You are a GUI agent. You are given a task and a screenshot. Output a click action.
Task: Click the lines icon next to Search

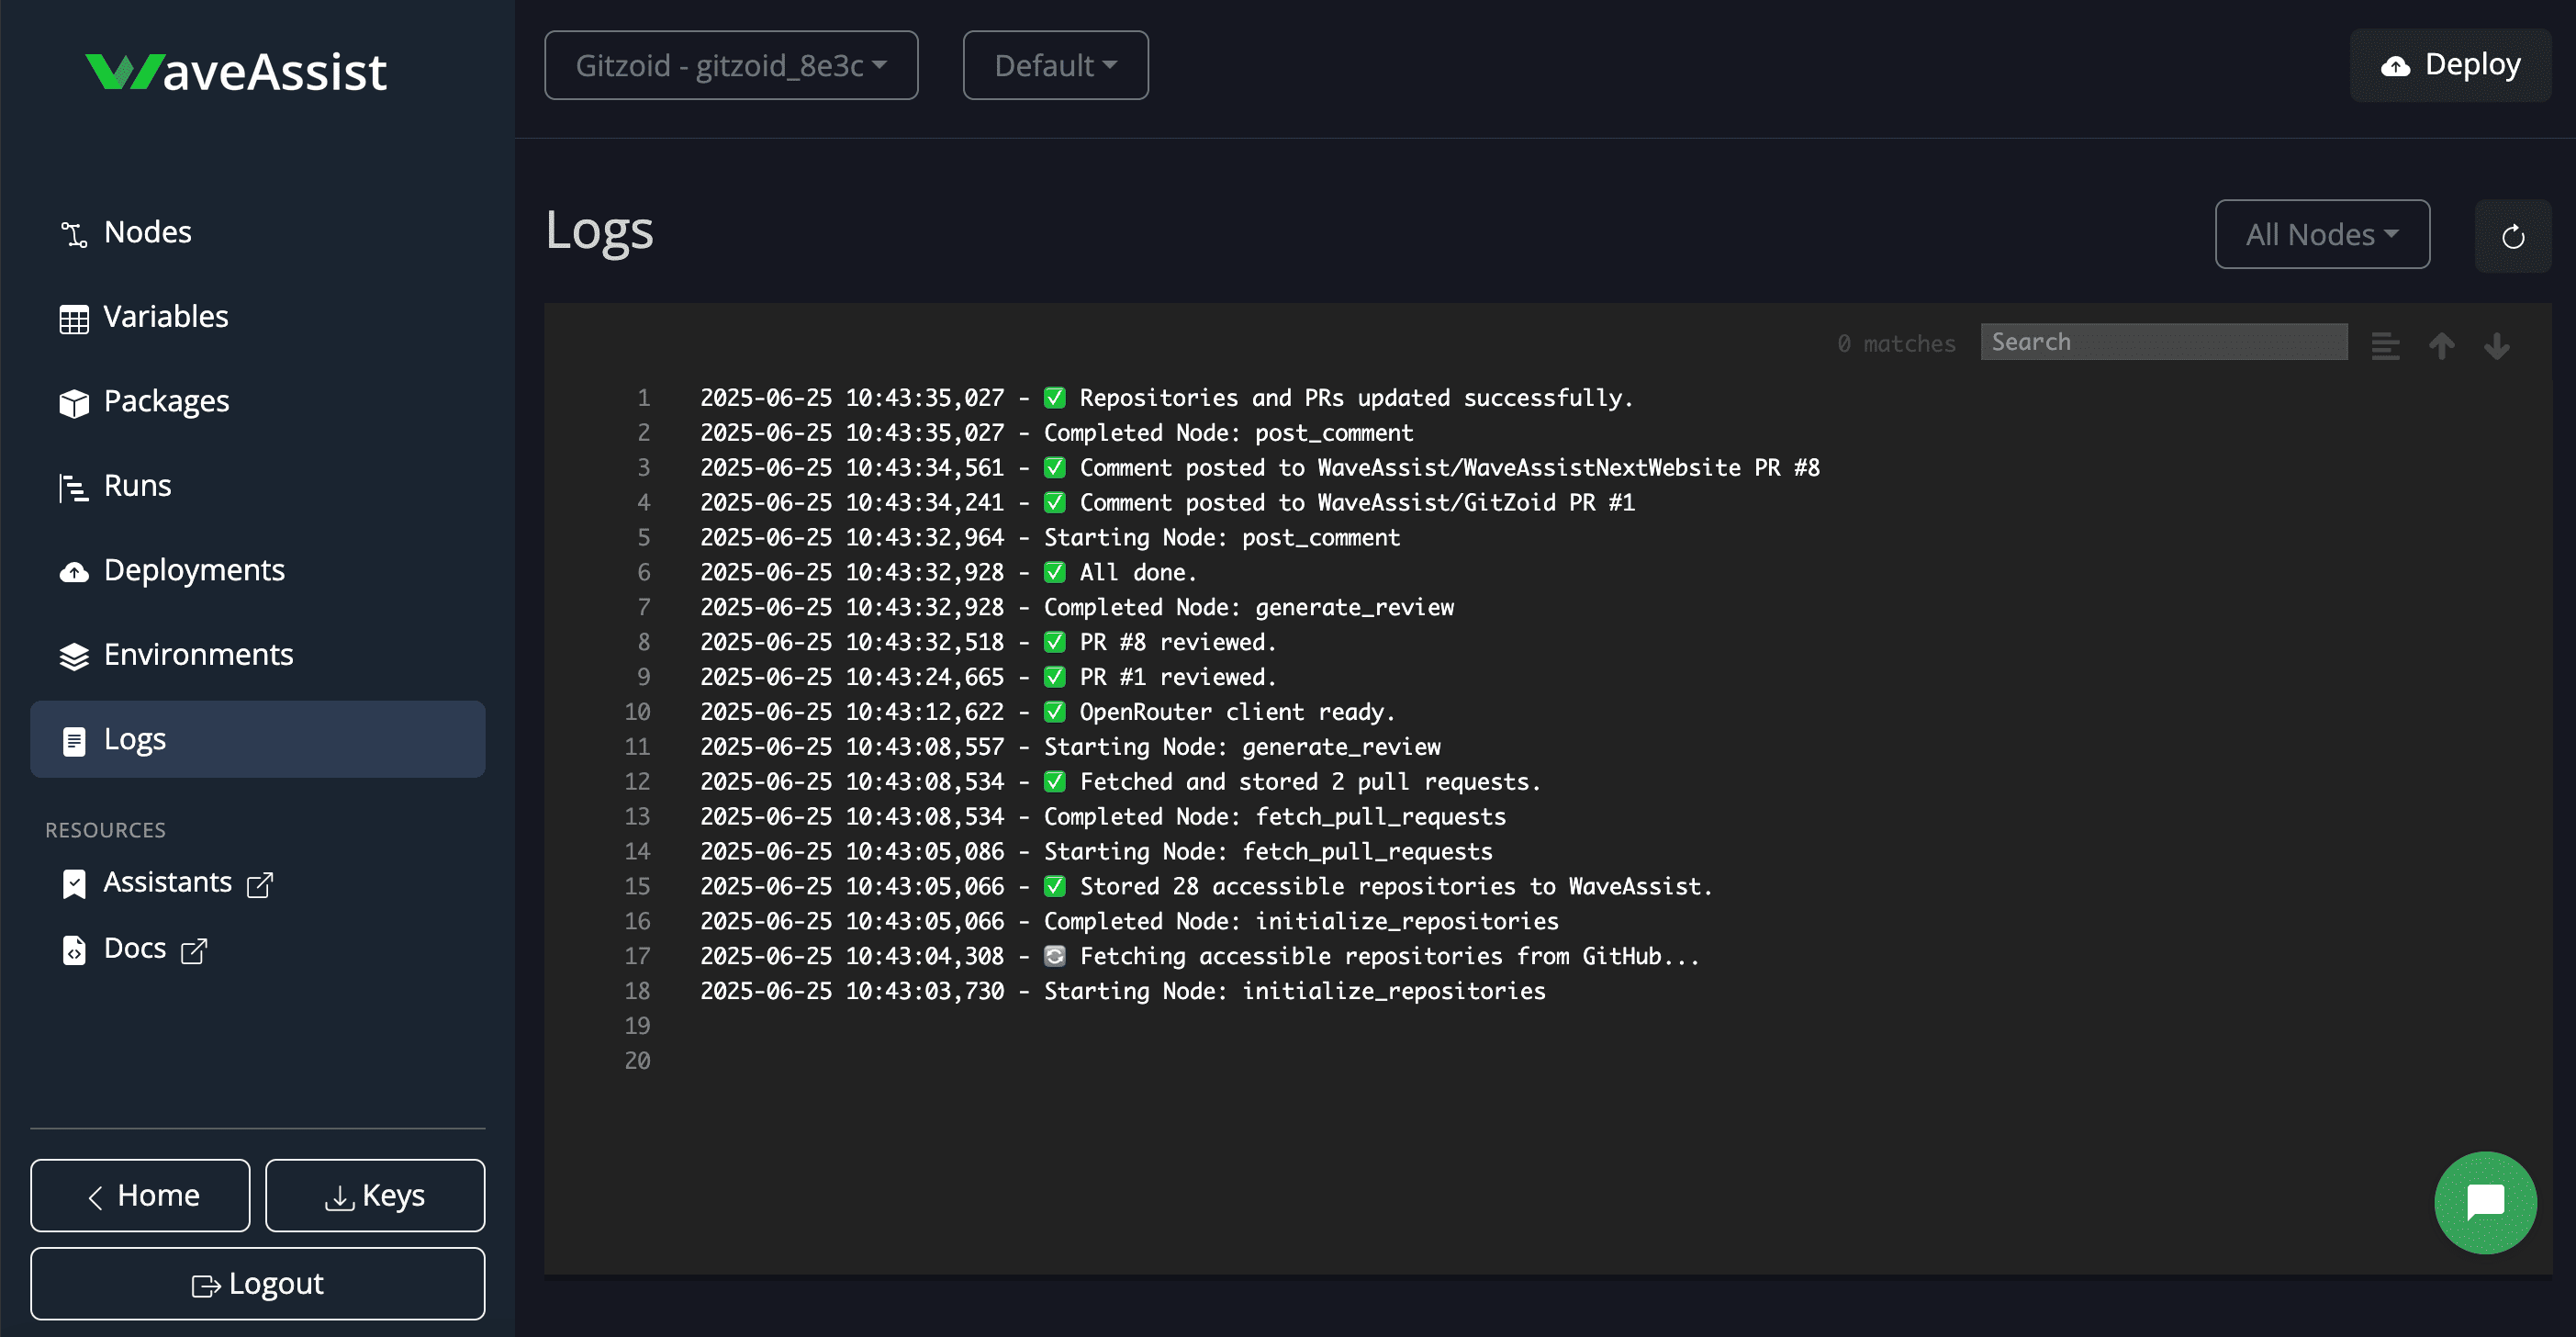(2386, 347)
